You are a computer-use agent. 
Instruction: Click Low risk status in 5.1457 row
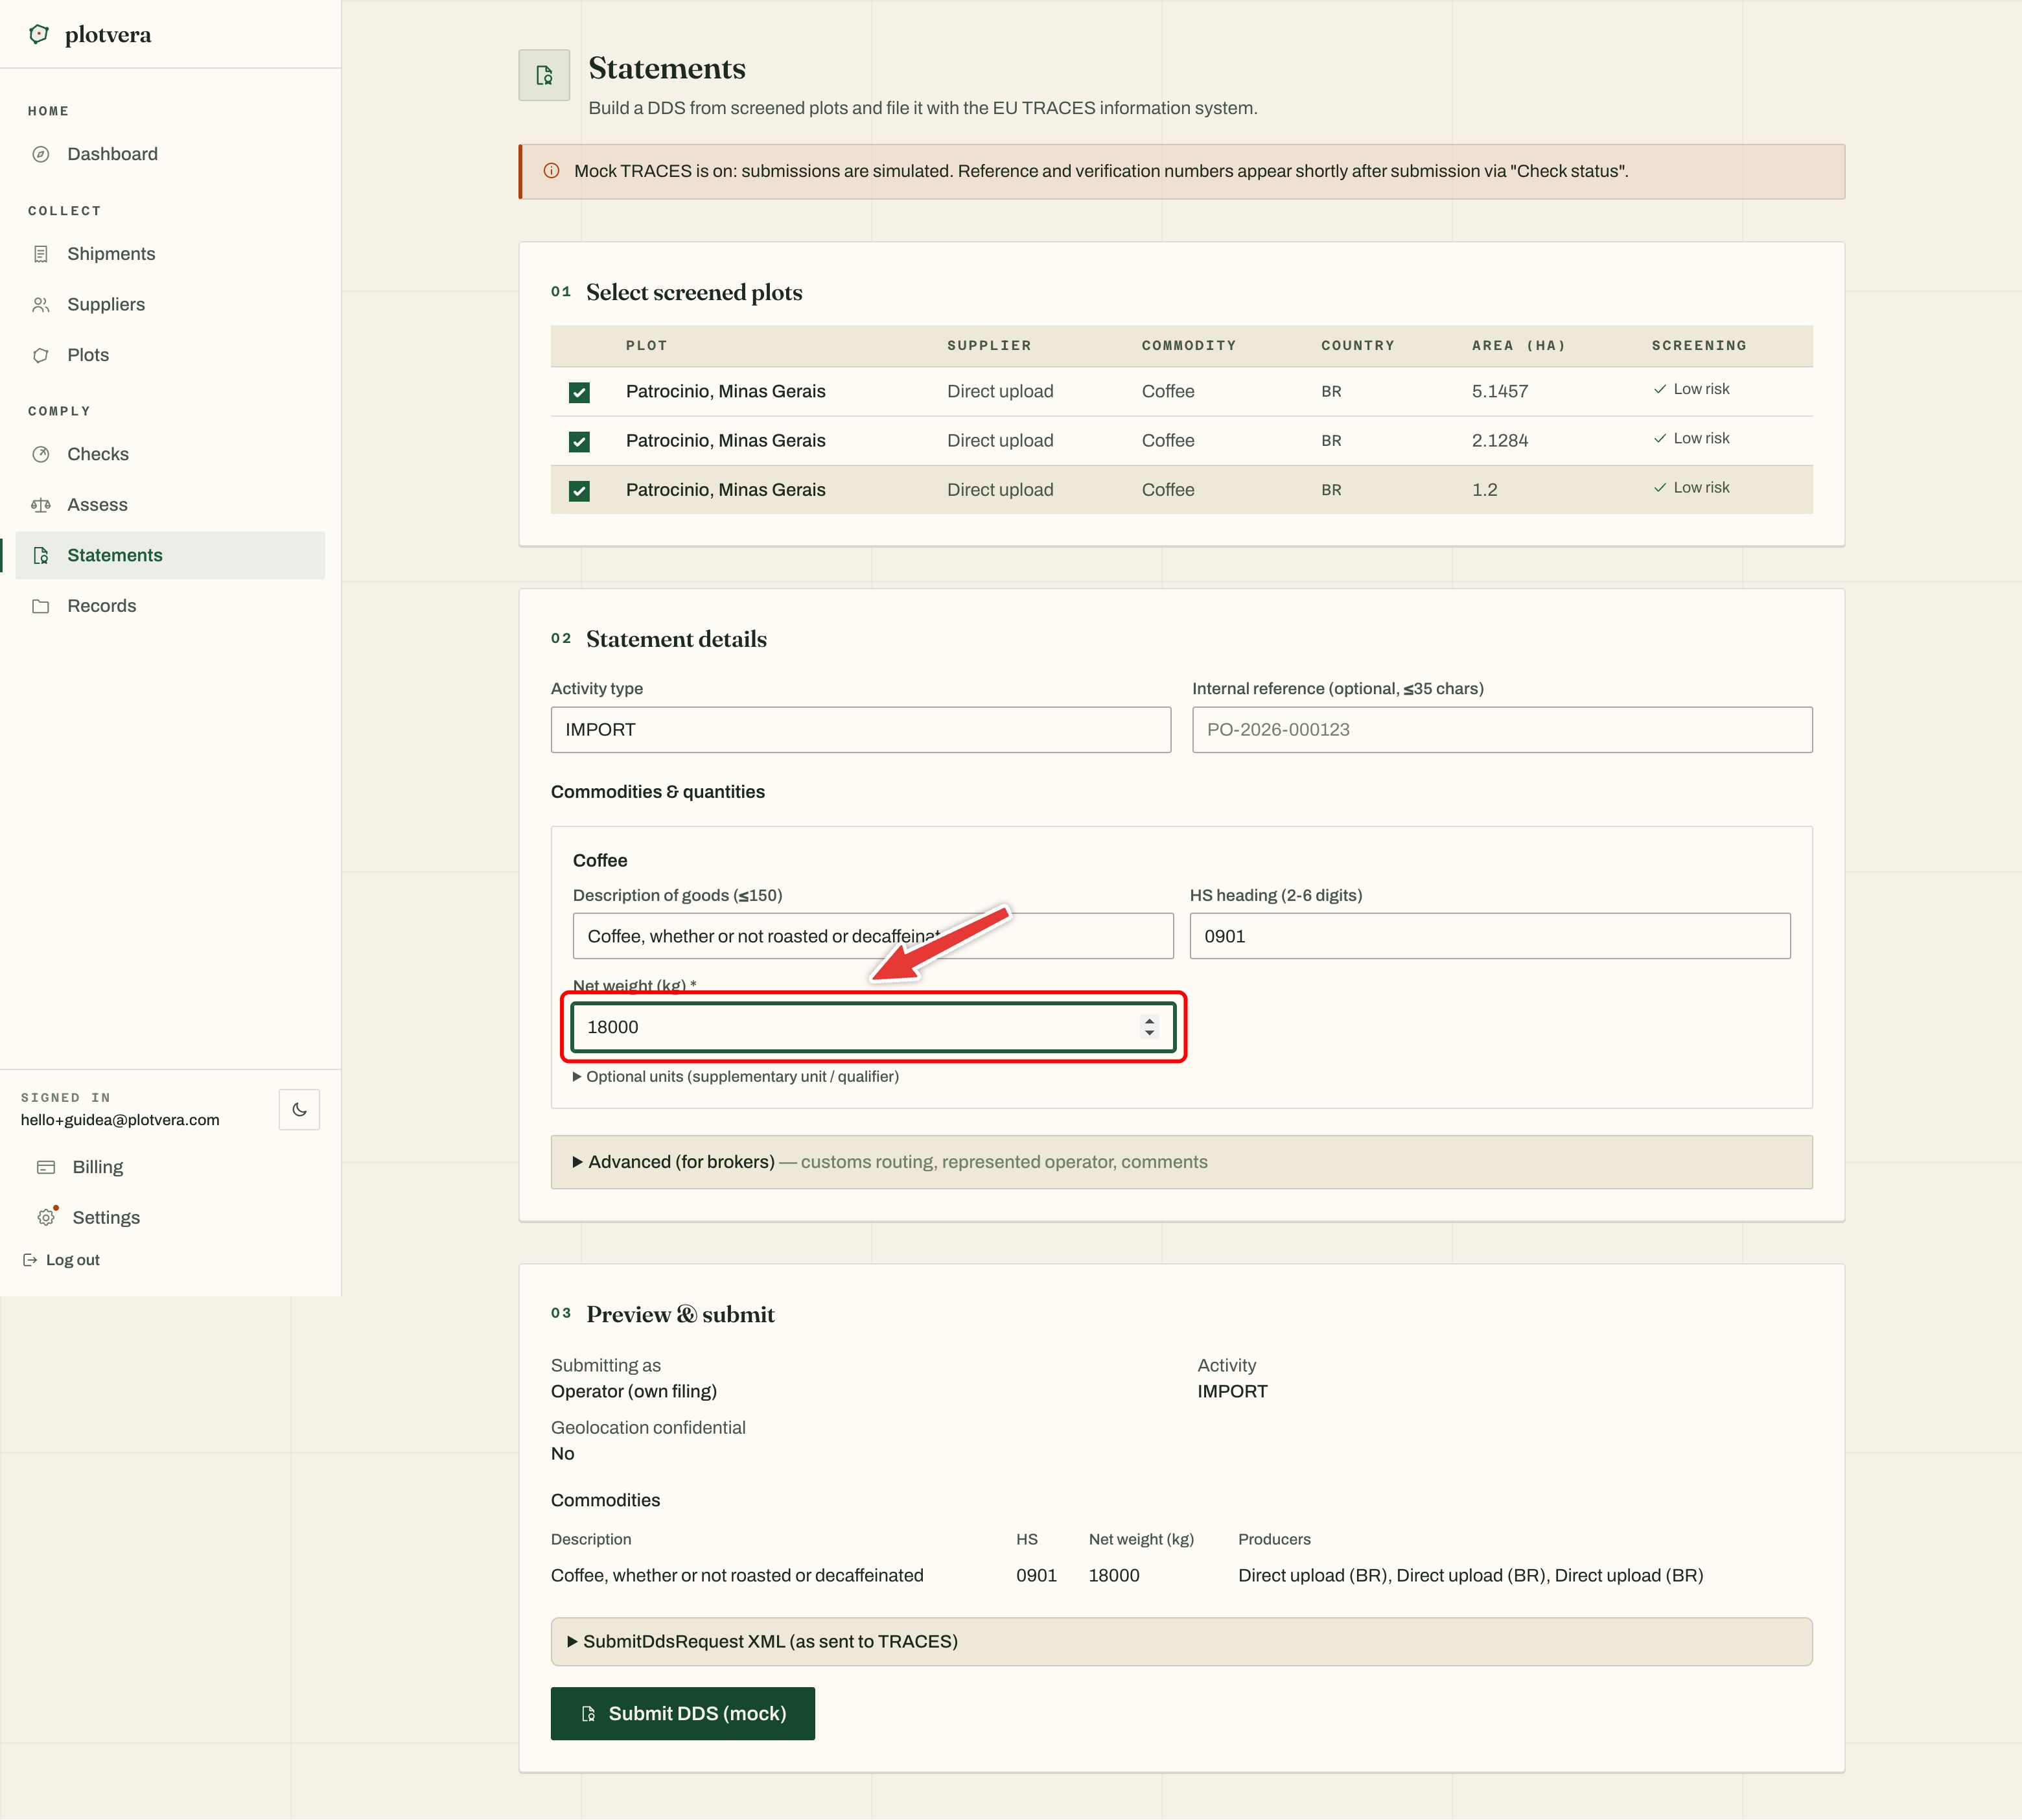click(x=1691, y=389)
